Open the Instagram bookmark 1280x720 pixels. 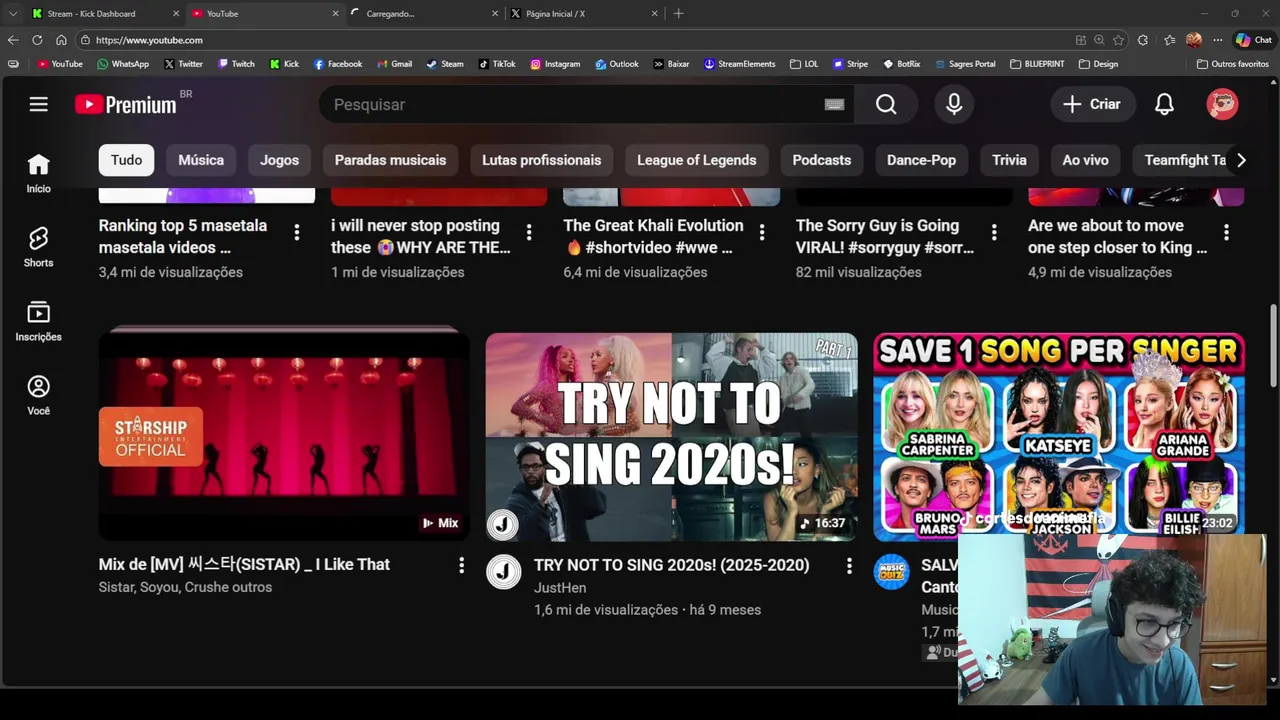point(555,64)
